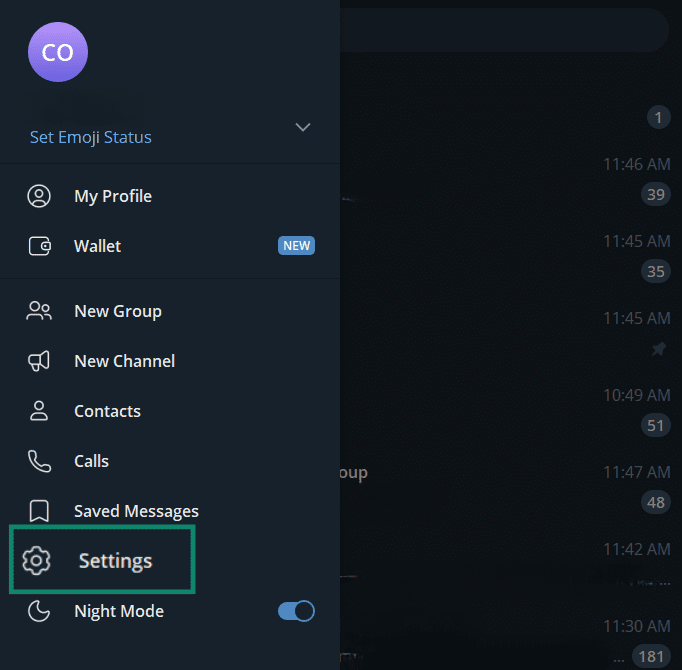
Task: Click the Contacts person icon
Action: point(39,411)
